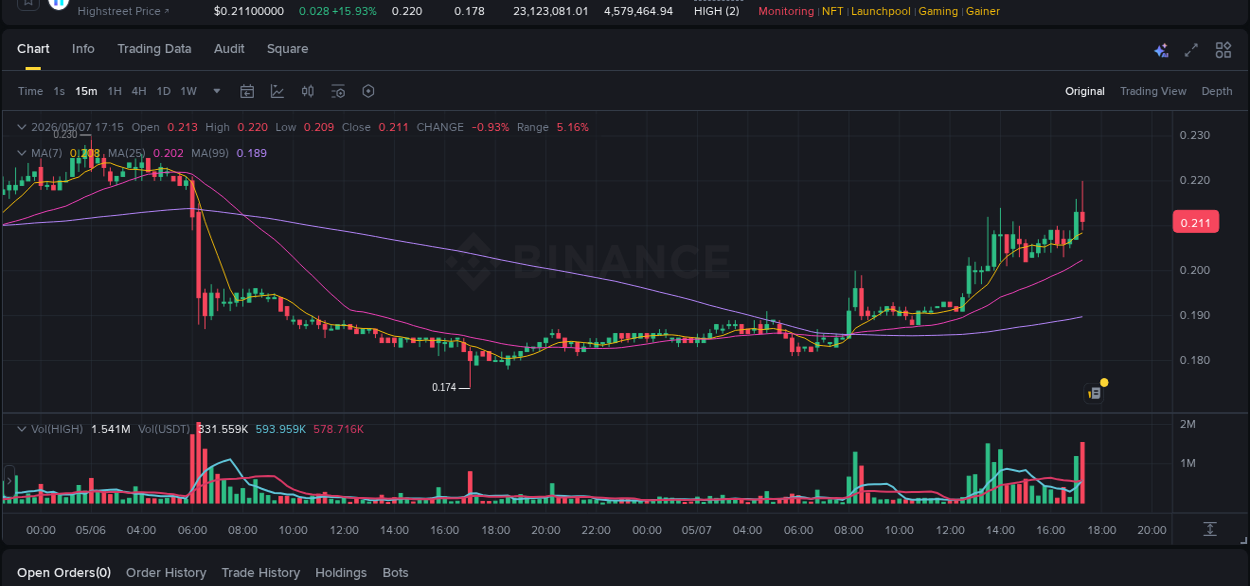Switch to Holdings tab
Image resolution: width=1250 pixels, height=586 pixels.
(341, 573)
